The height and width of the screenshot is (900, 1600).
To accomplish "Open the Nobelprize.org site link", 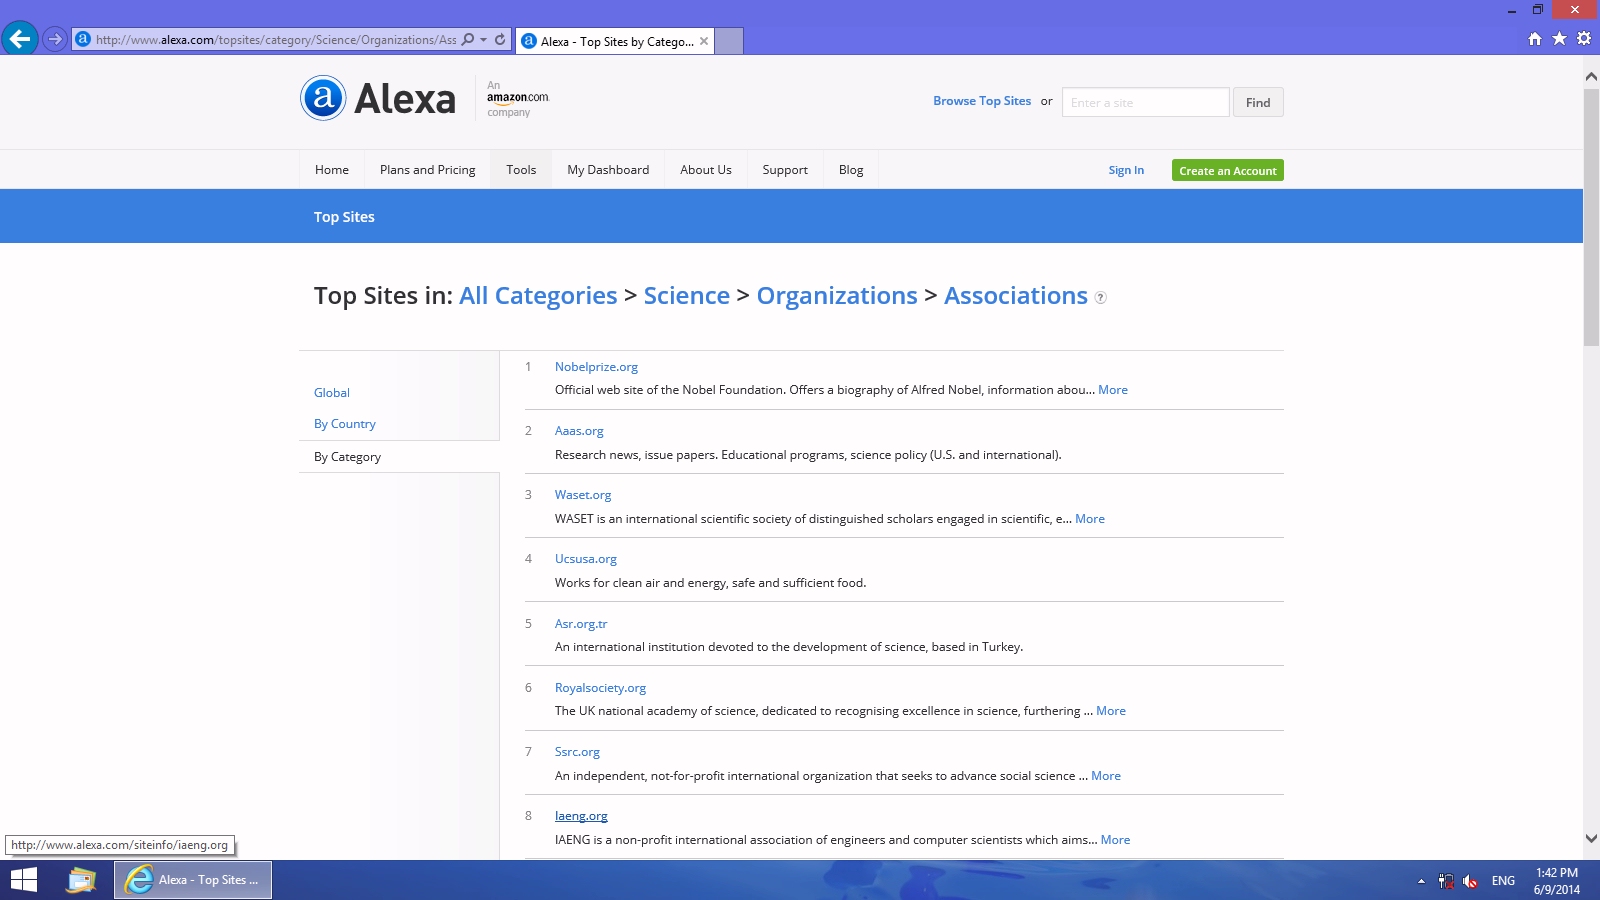I will click(596, 367).
